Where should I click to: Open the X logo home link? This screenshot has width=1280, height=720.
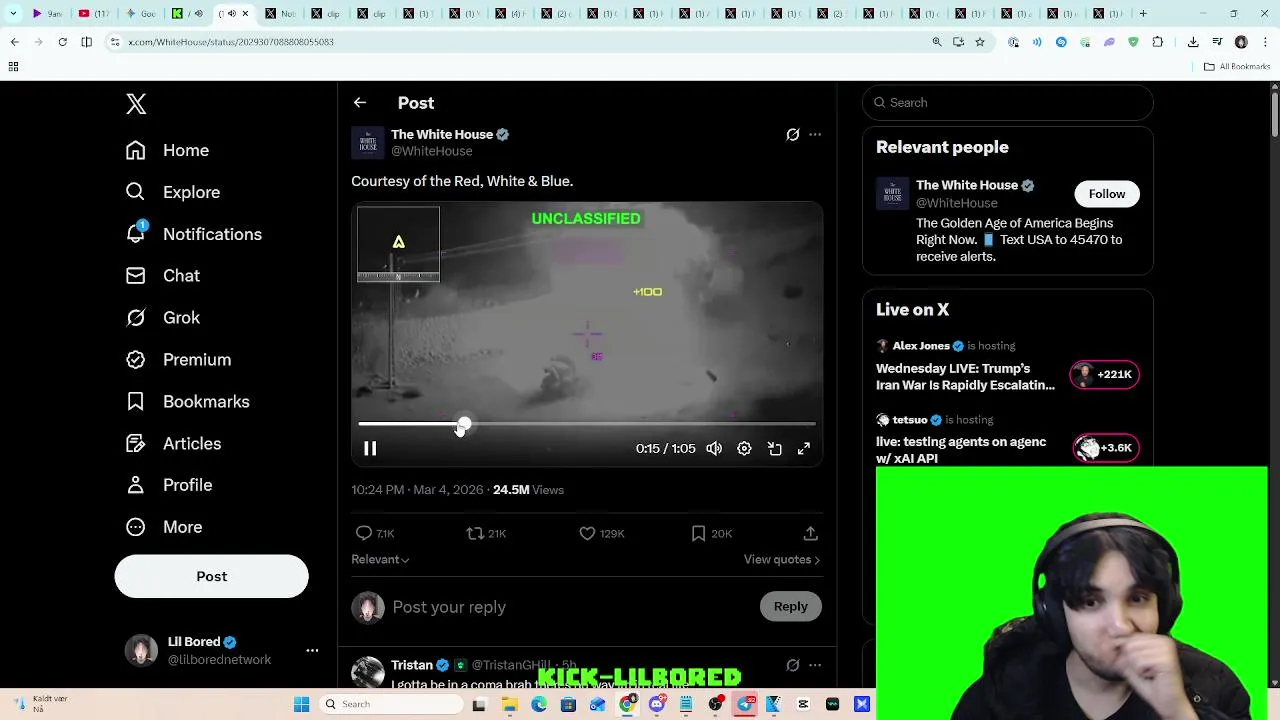136,104
